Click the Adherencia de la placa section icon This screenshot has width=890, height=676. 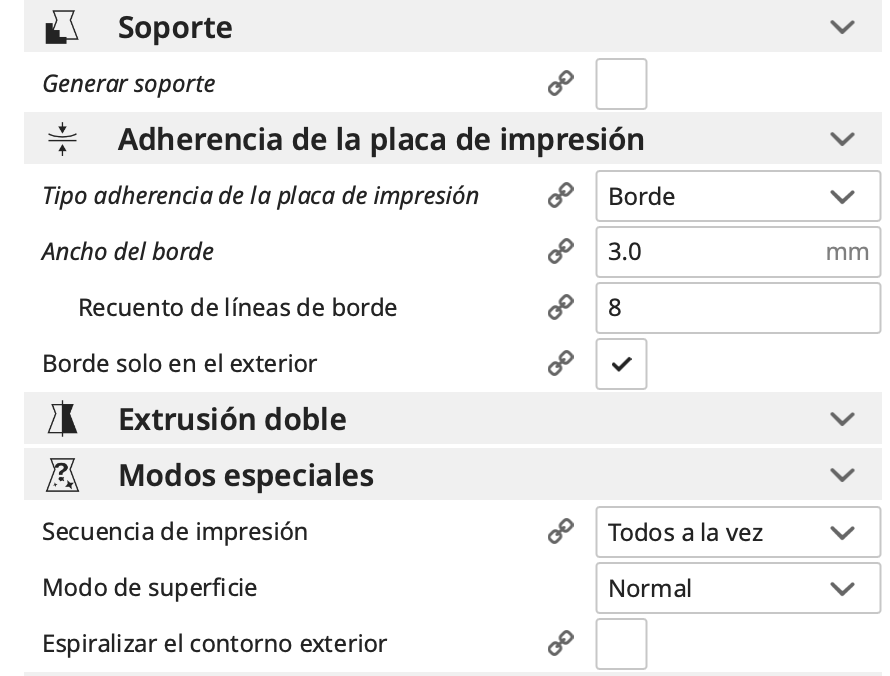tap(62, 139)
